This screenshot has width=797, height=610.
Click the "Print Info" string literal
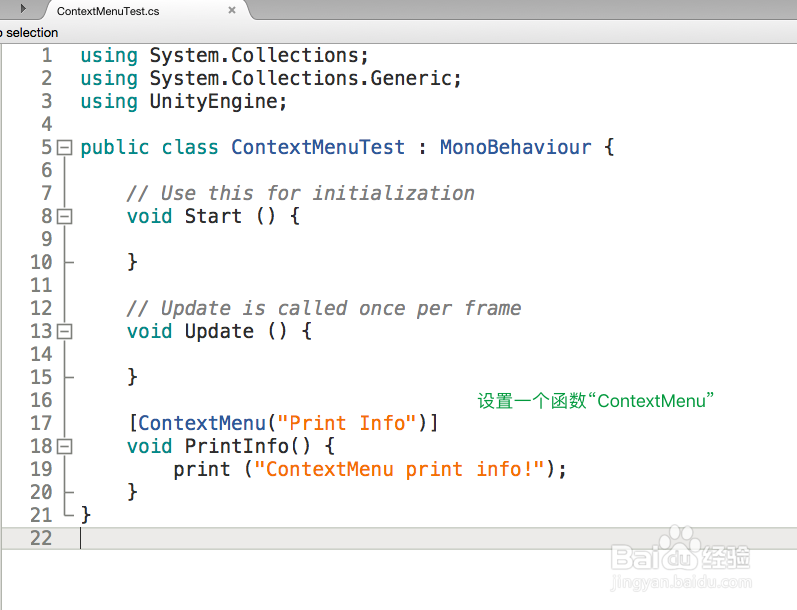[x=348, y=423]
